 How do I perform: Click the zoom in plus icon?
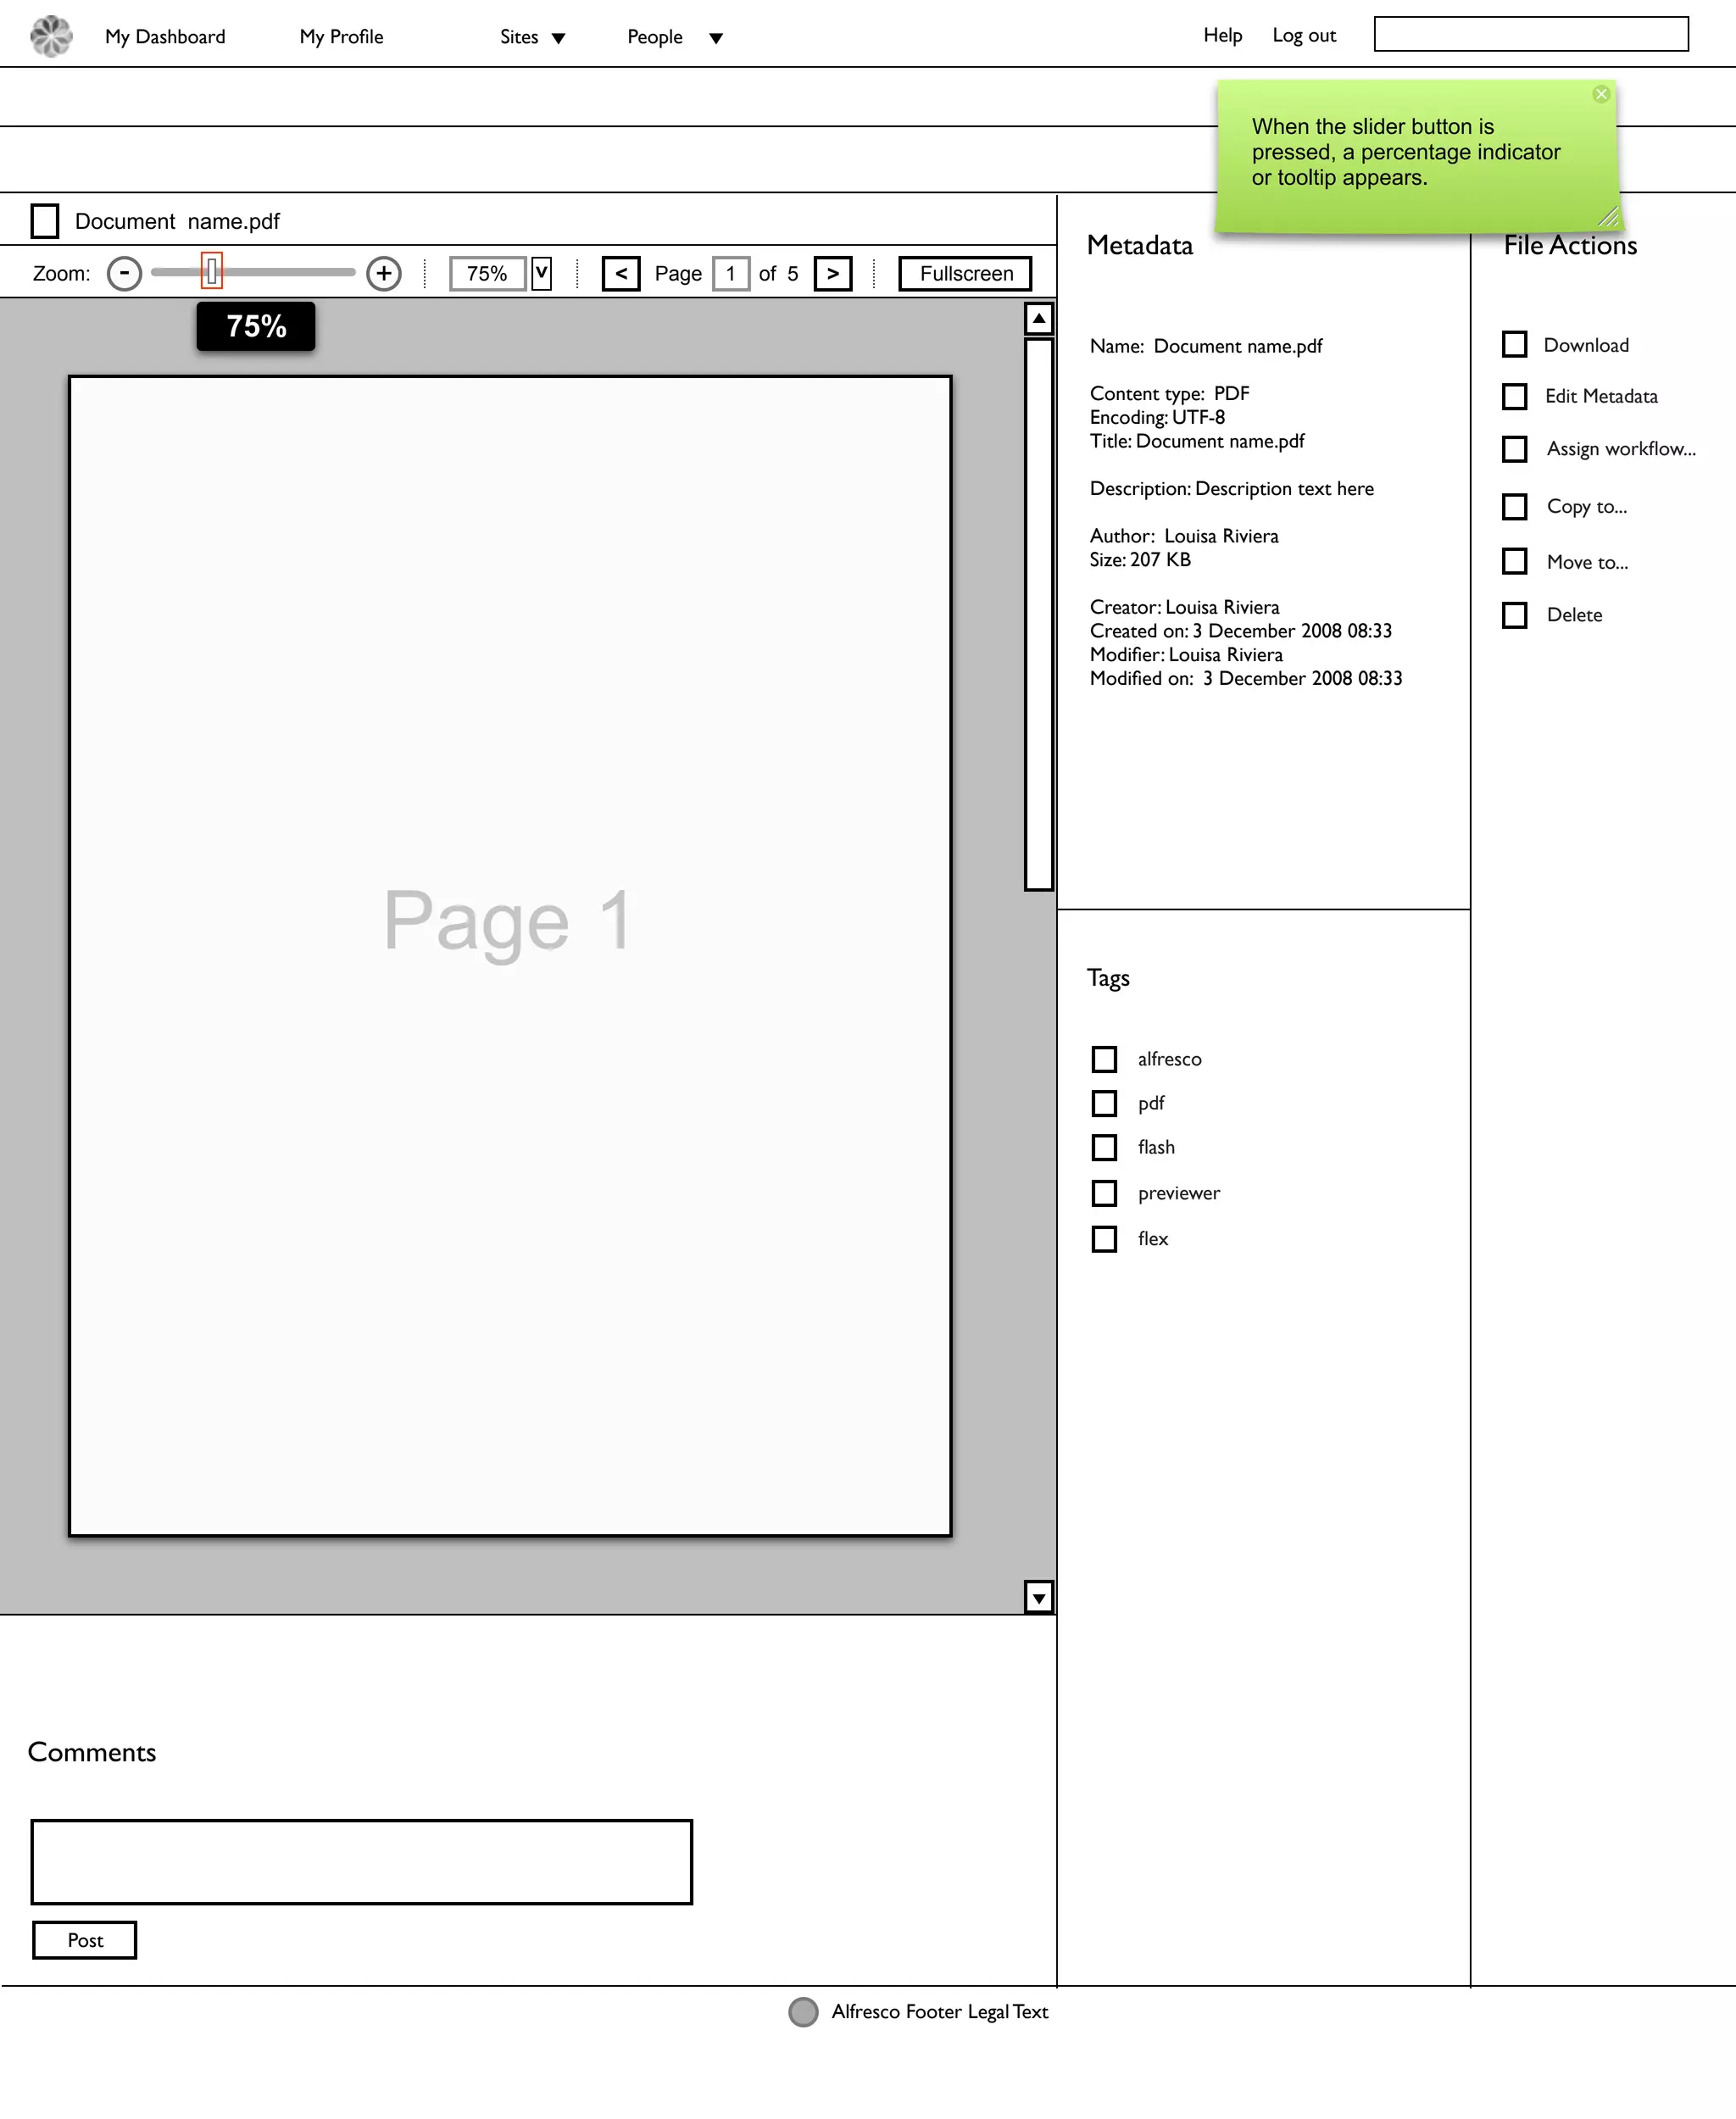(384, 273)
